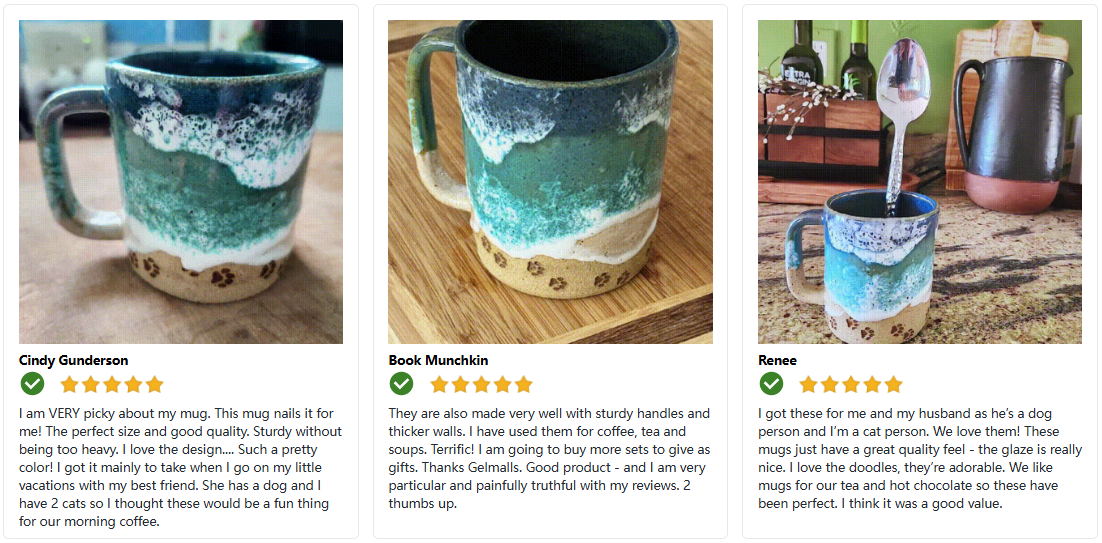Click the green verified checkmark under Cindy Gunderson
Image resolution: width=1102 pixels, height=543 pixels.
(32, 384)
